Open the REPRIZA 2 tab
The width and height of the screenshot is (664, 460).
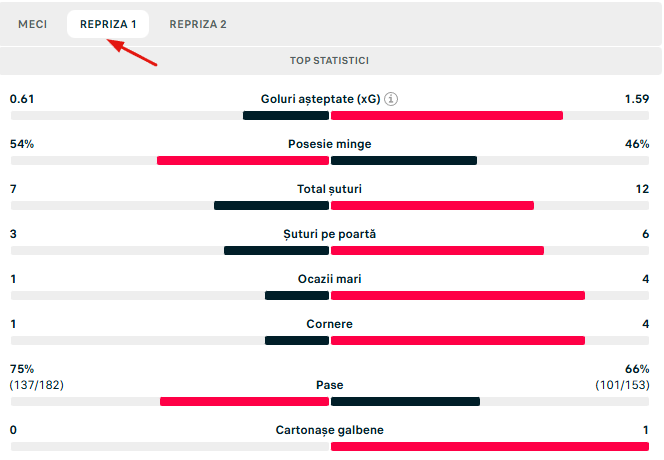point(198,24)
